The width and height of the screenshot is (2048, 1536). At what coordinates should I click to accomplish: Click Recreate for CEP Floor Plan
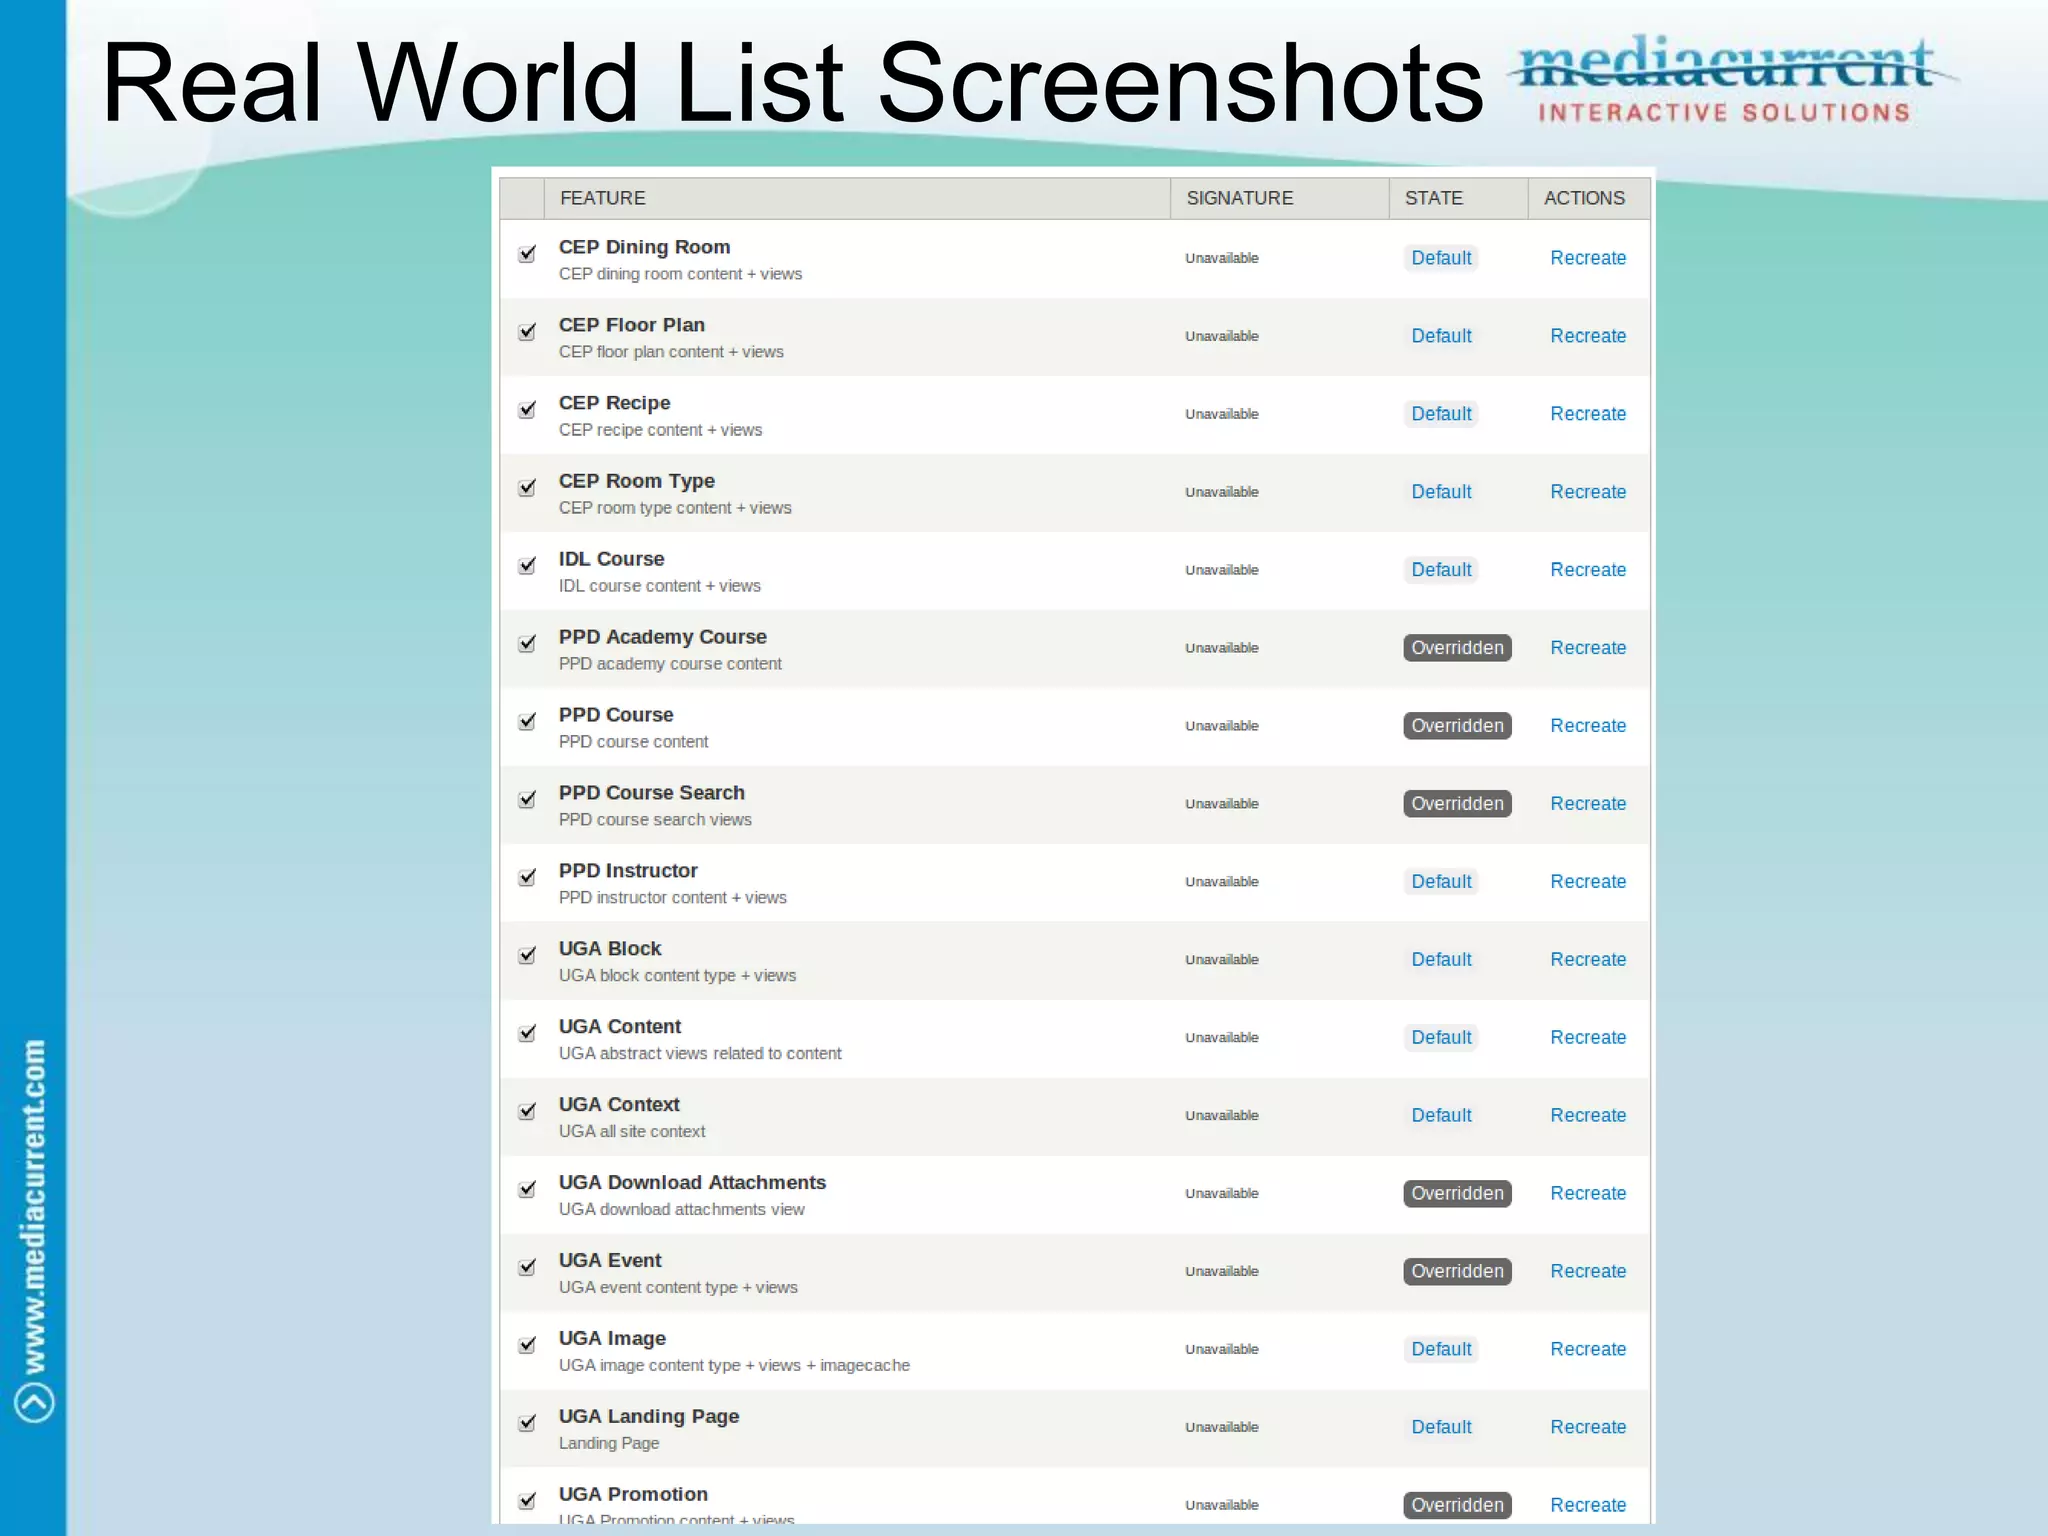(x=1588, y=336)
